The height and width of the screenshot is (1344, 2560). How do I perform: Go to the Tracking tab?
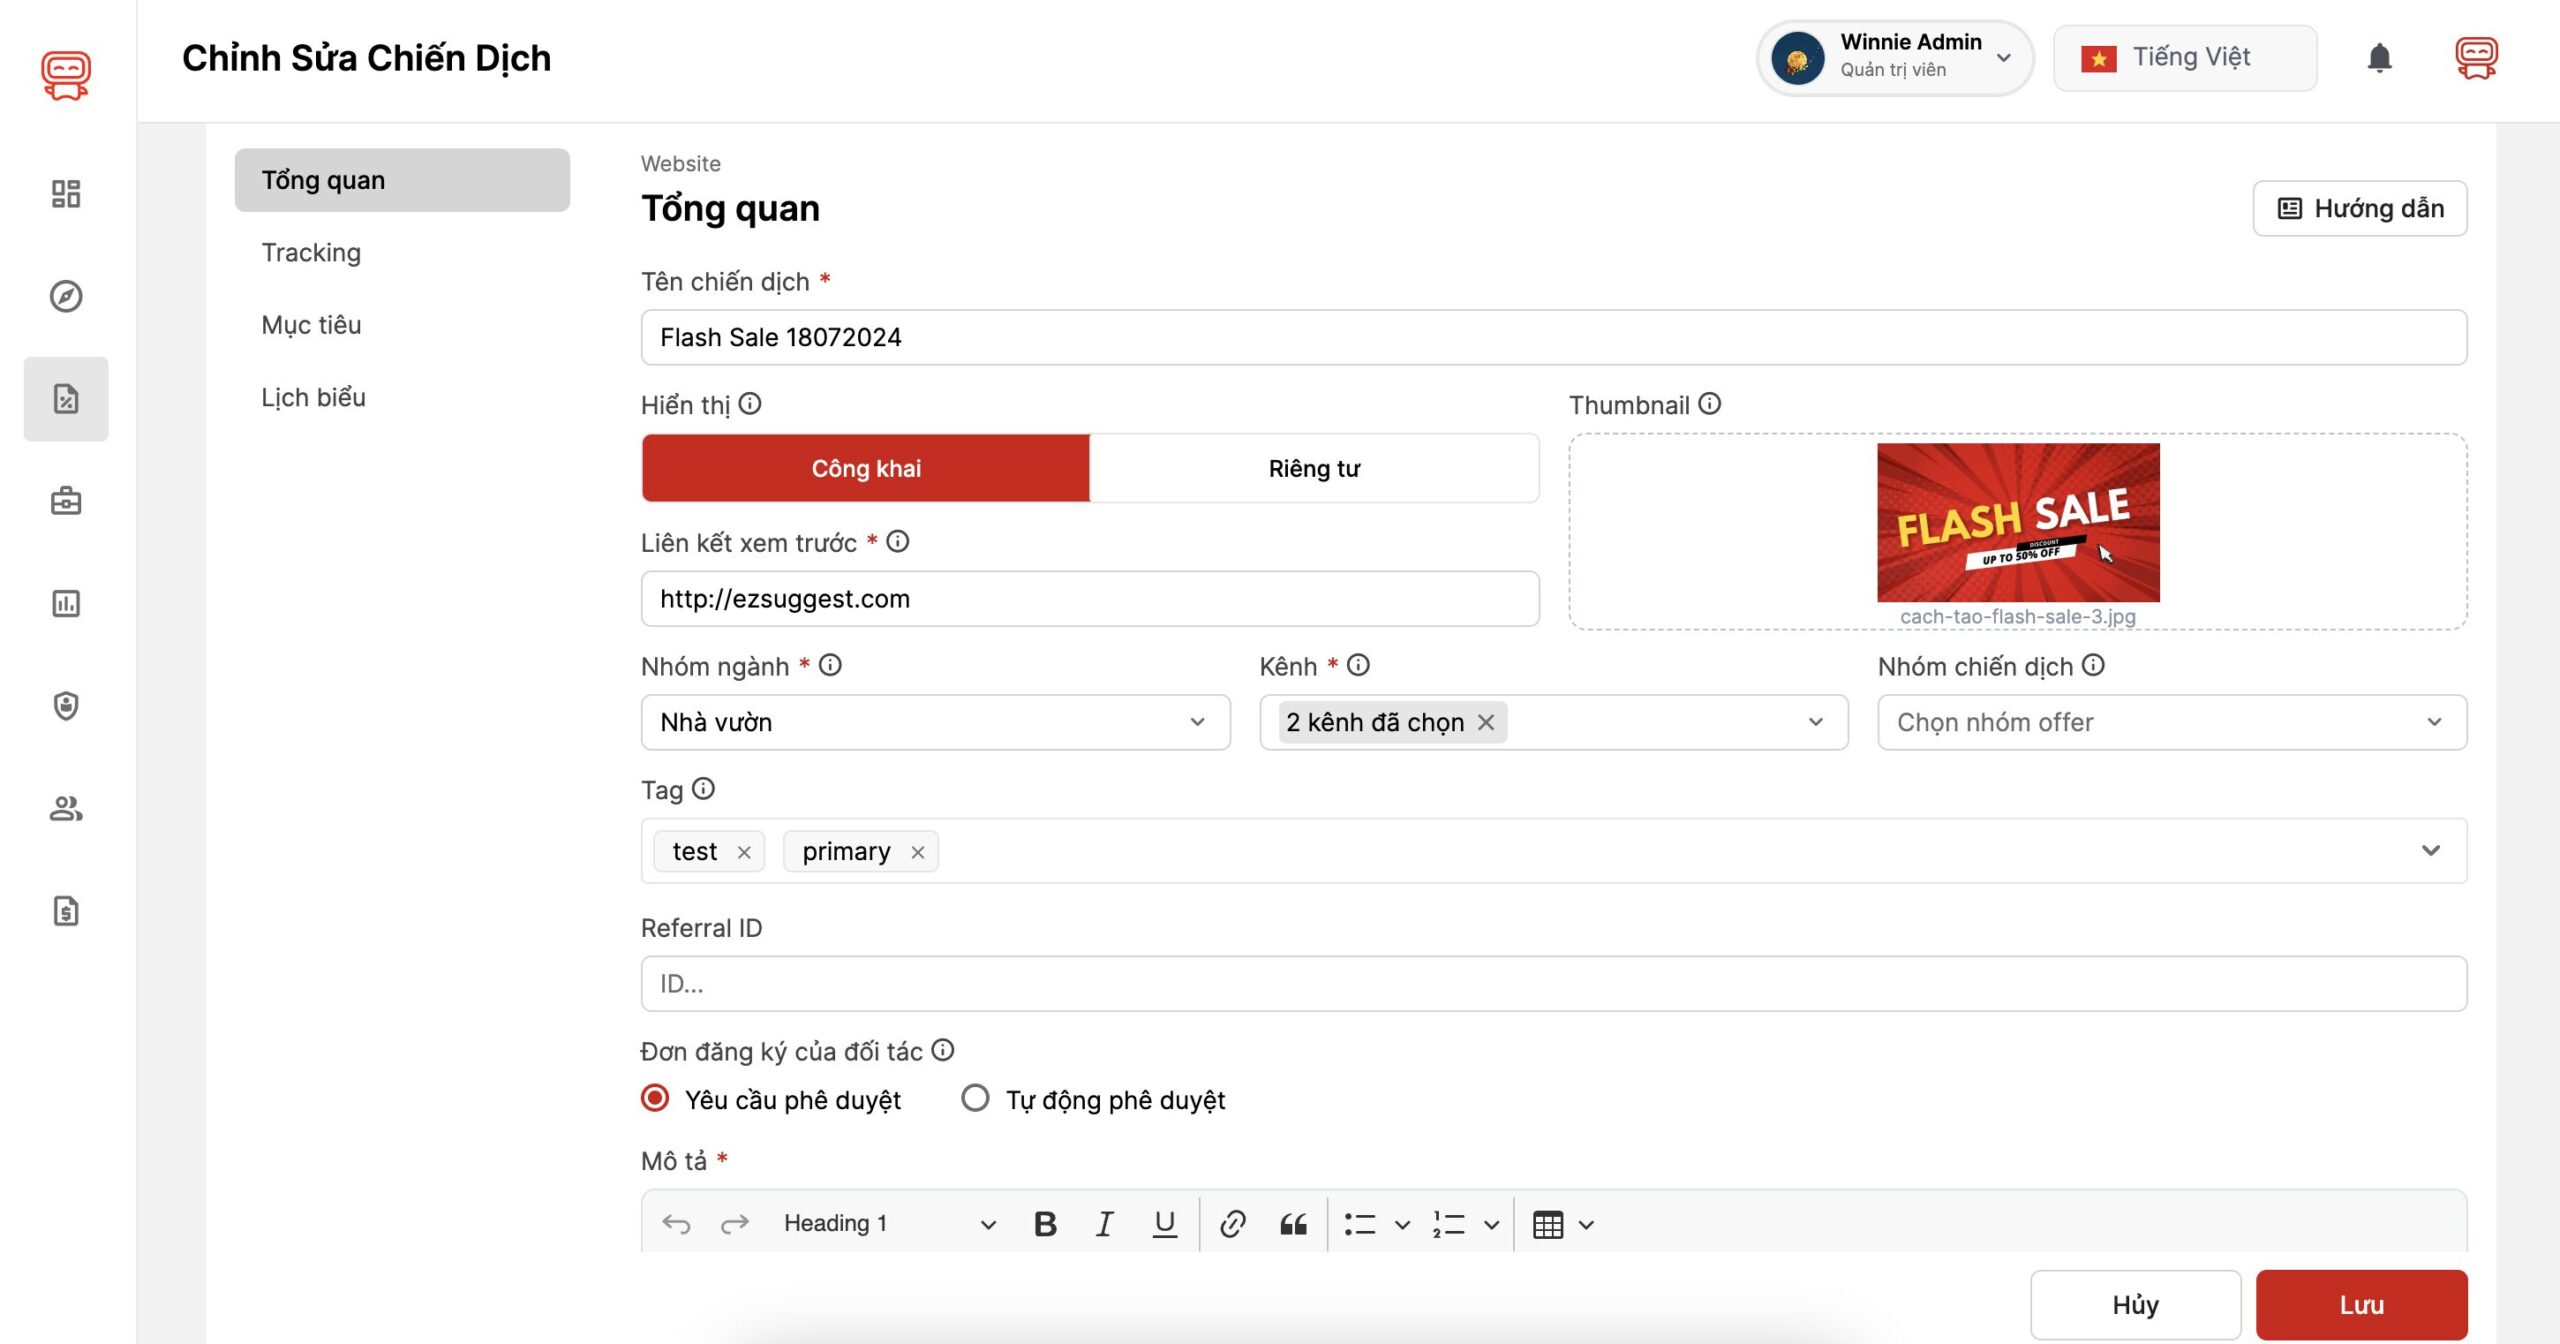tap(311, 252)
